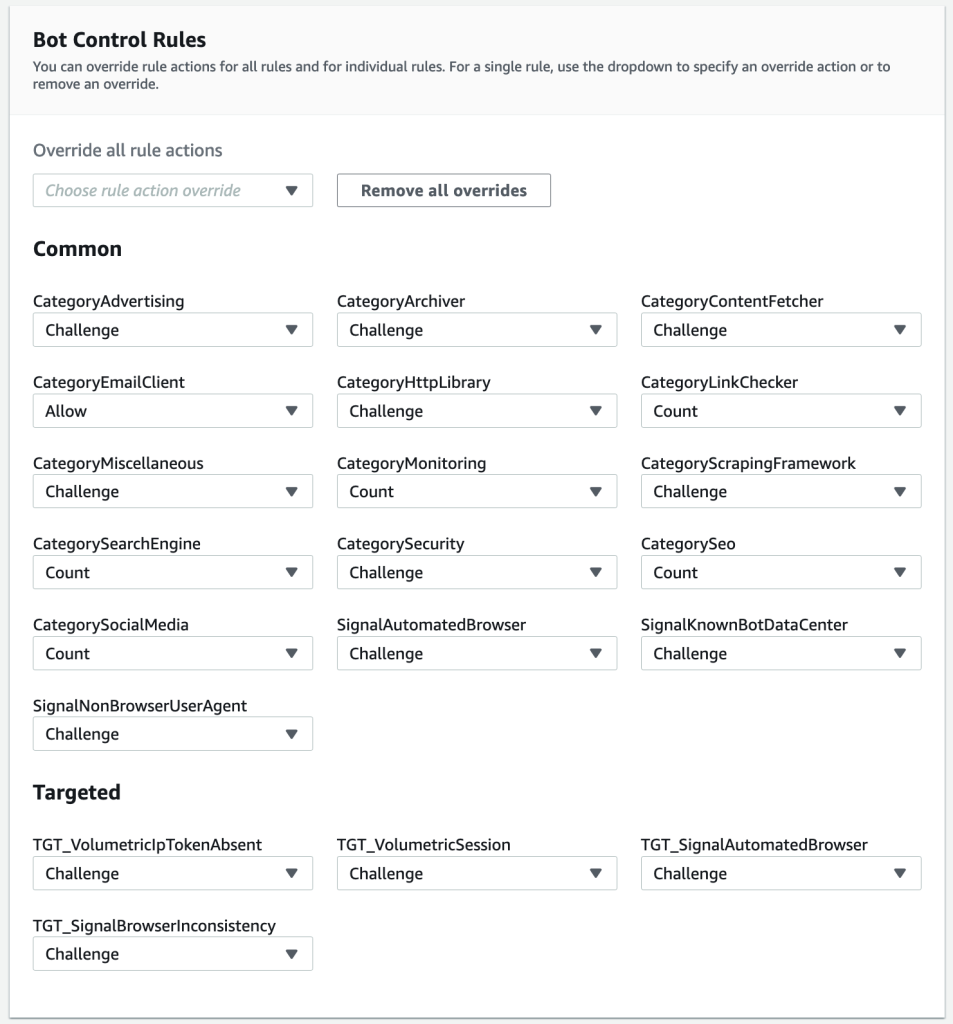Change the CategorySeo Count action
The image size is (953, 1024).
click(x=782, y=573)
